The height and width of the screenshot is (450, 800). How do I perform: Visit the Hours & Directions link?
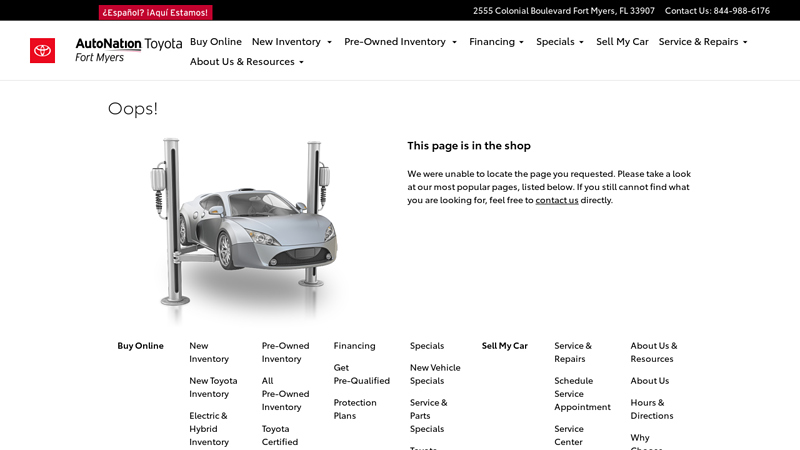point(651,409)
